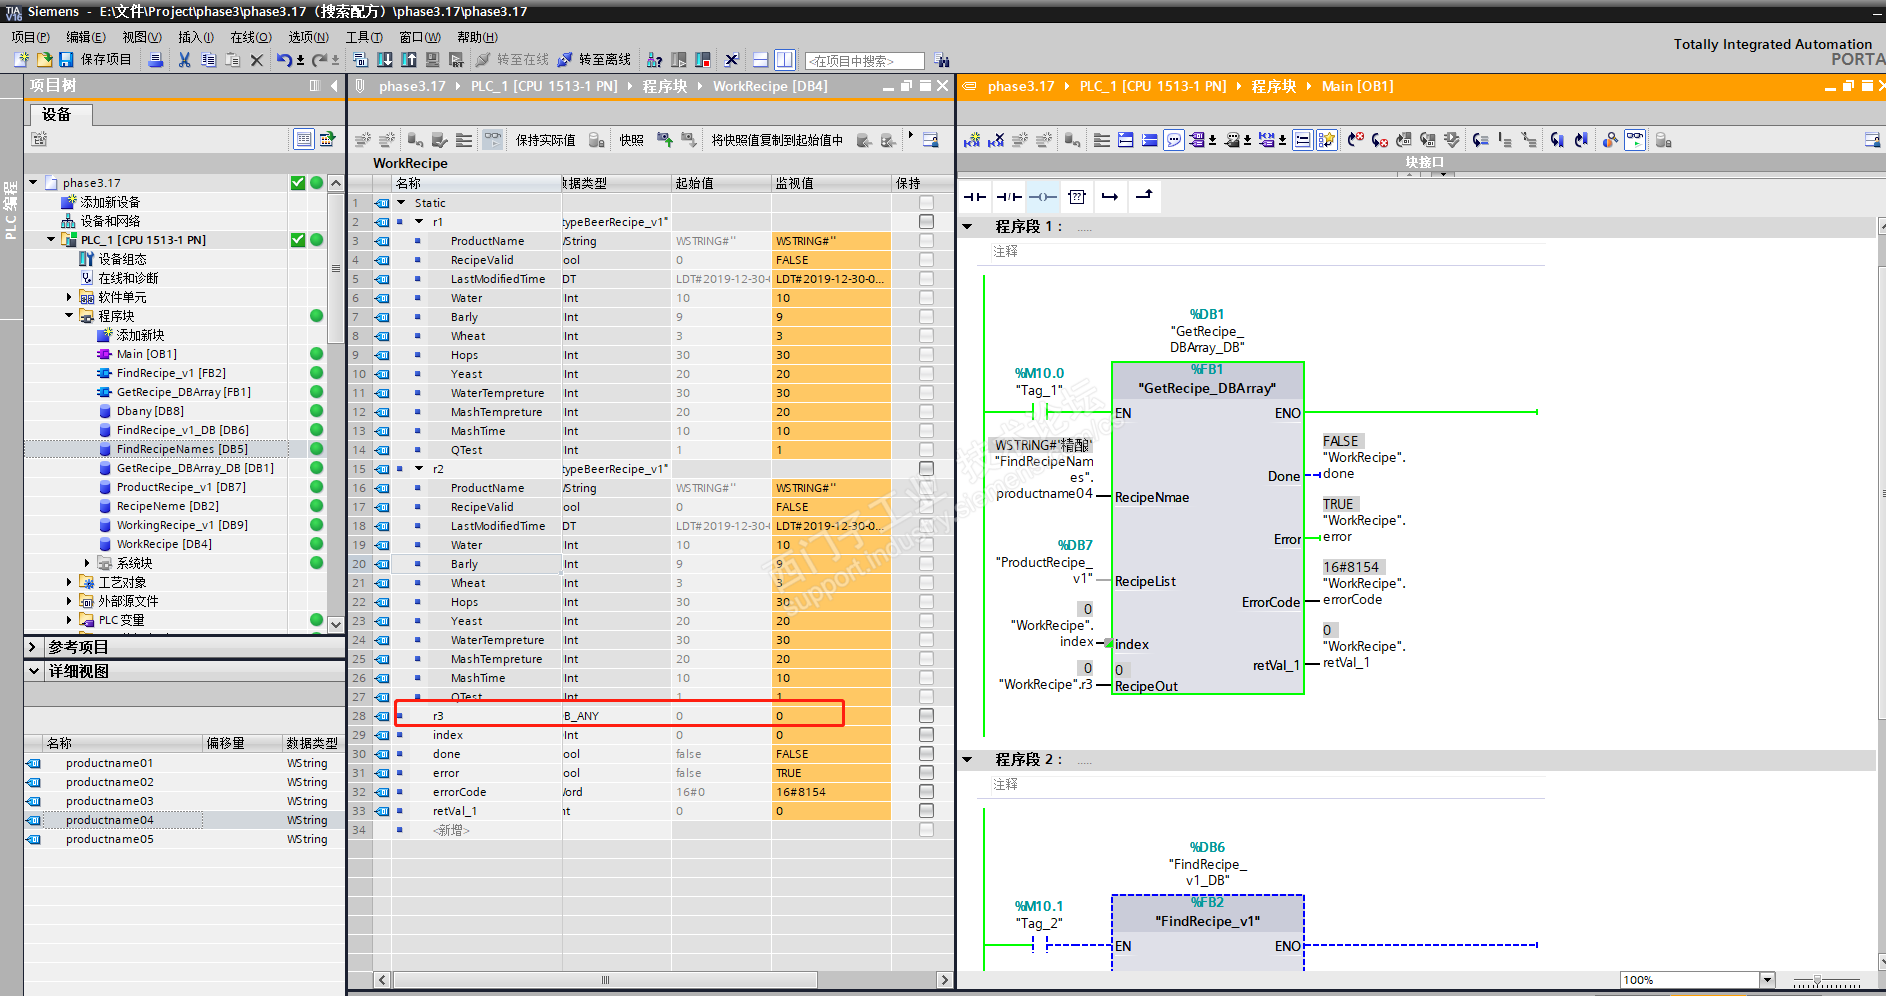This screenshot has width=1886, height=996.
Task: Click the undo arrow icon
Action: coord(284,60)
